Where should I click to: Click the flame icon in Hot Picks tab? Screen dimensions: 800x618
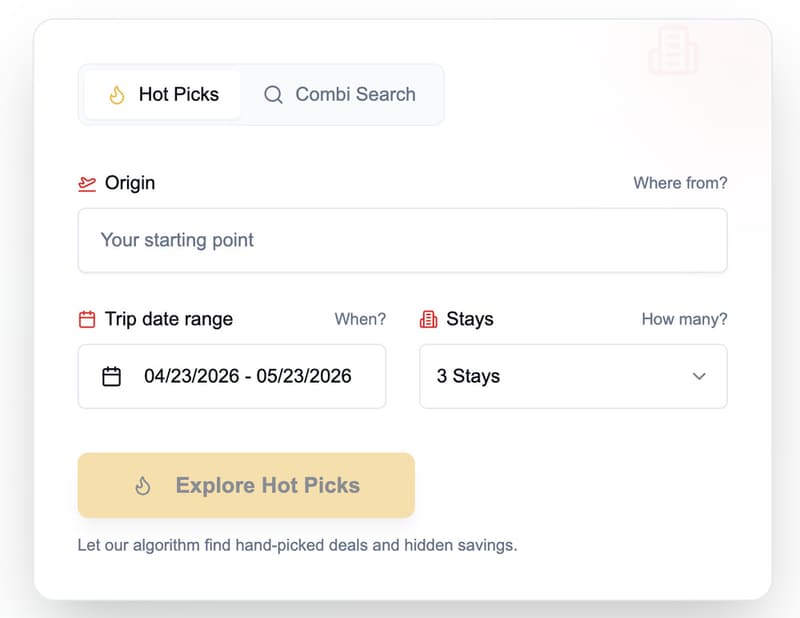pos(116,95)
